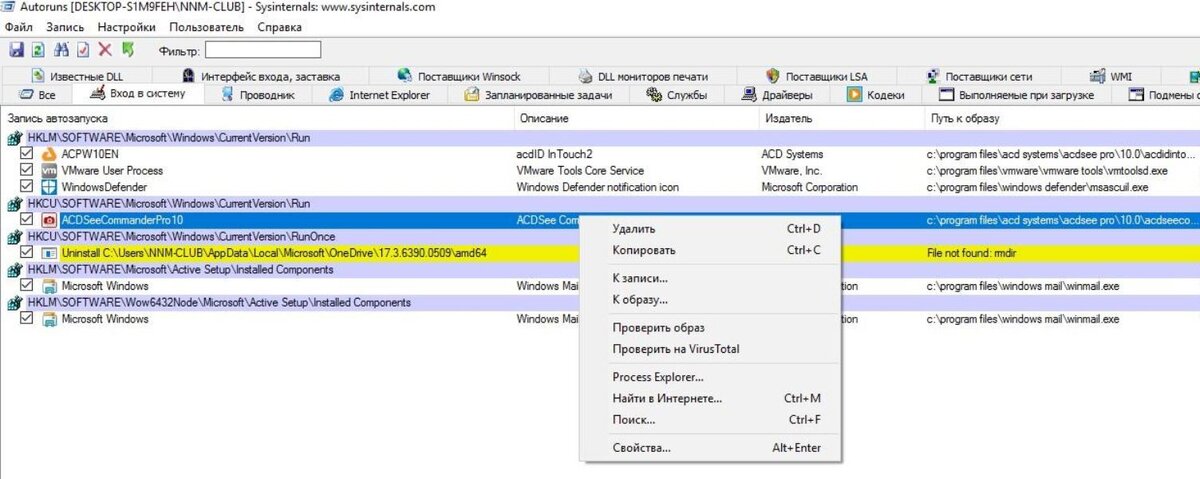Click the registry icon of the Wow6432Node Active Setup key
Image resolution: width=1200 pixels, height=479 pixels.
click(x=15, y=303)
